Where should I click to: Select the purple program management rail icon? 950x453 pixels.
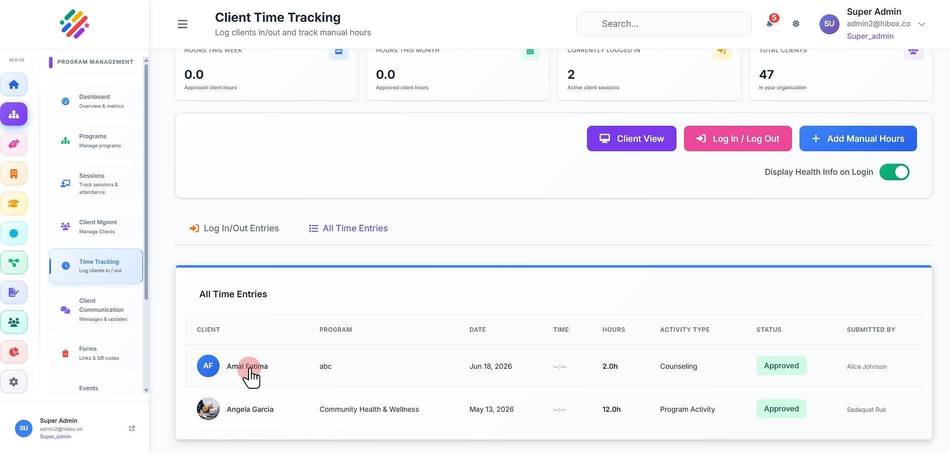pos(13,114)
